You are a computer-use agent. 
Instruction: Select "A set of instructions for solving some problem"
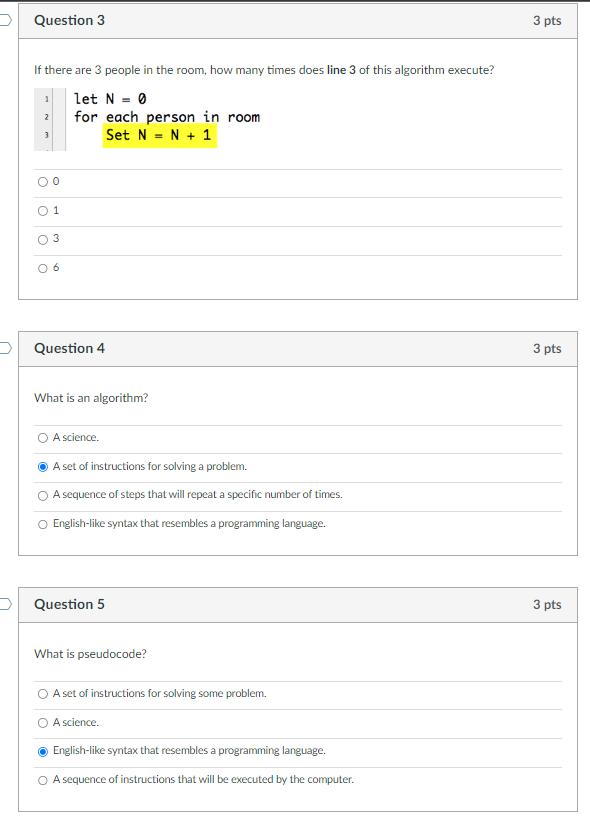click(x=43, y=693)
